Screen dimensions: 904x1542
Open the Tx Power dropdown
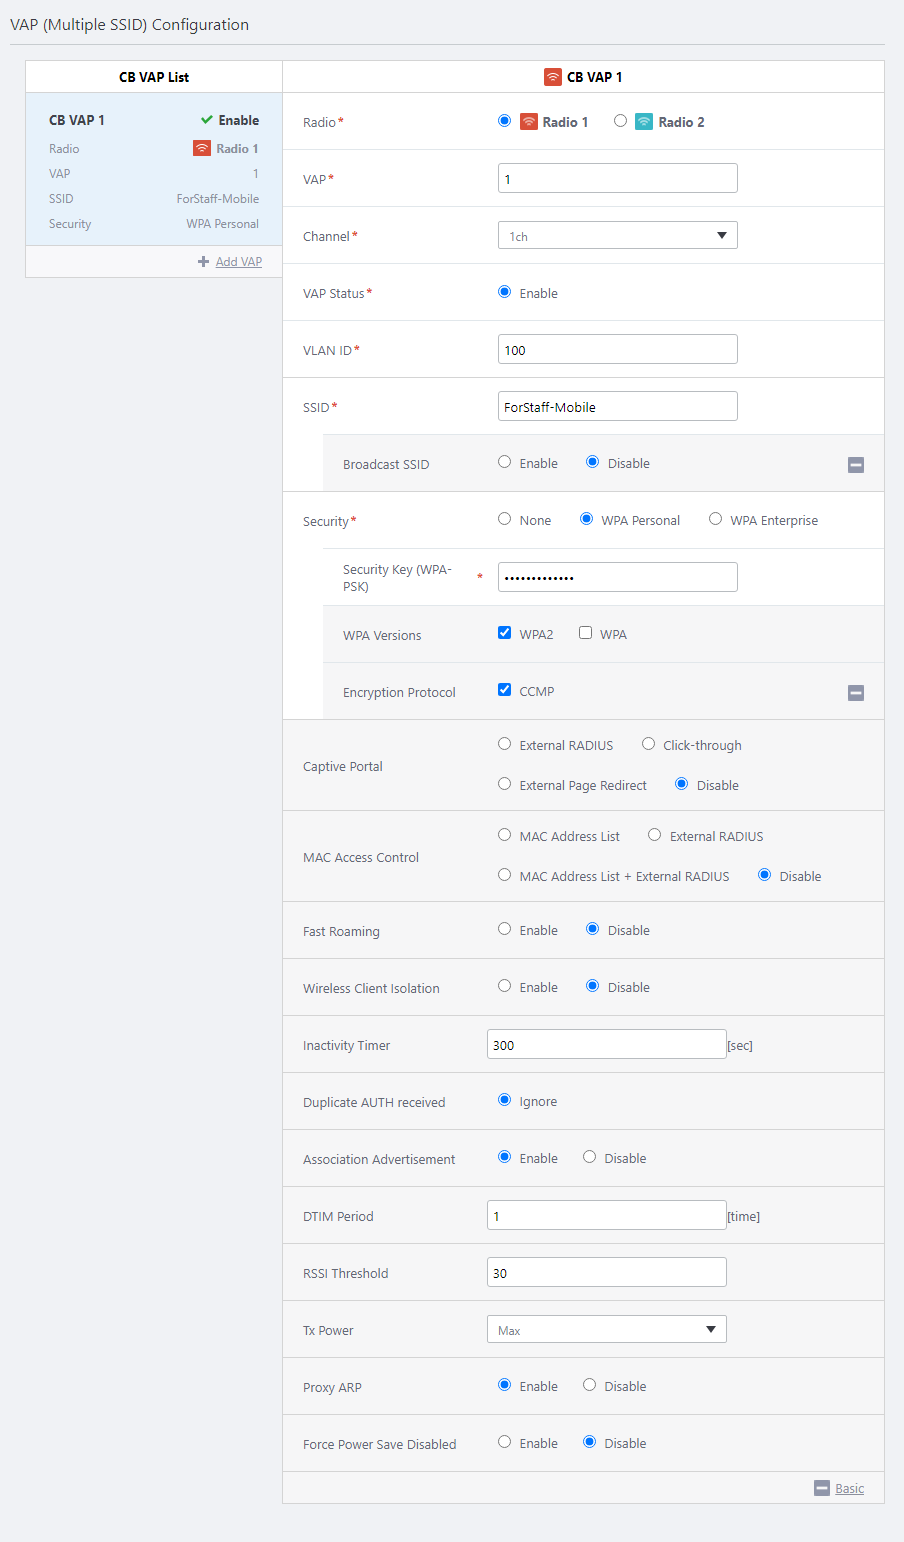click(x=606, y=1330)
